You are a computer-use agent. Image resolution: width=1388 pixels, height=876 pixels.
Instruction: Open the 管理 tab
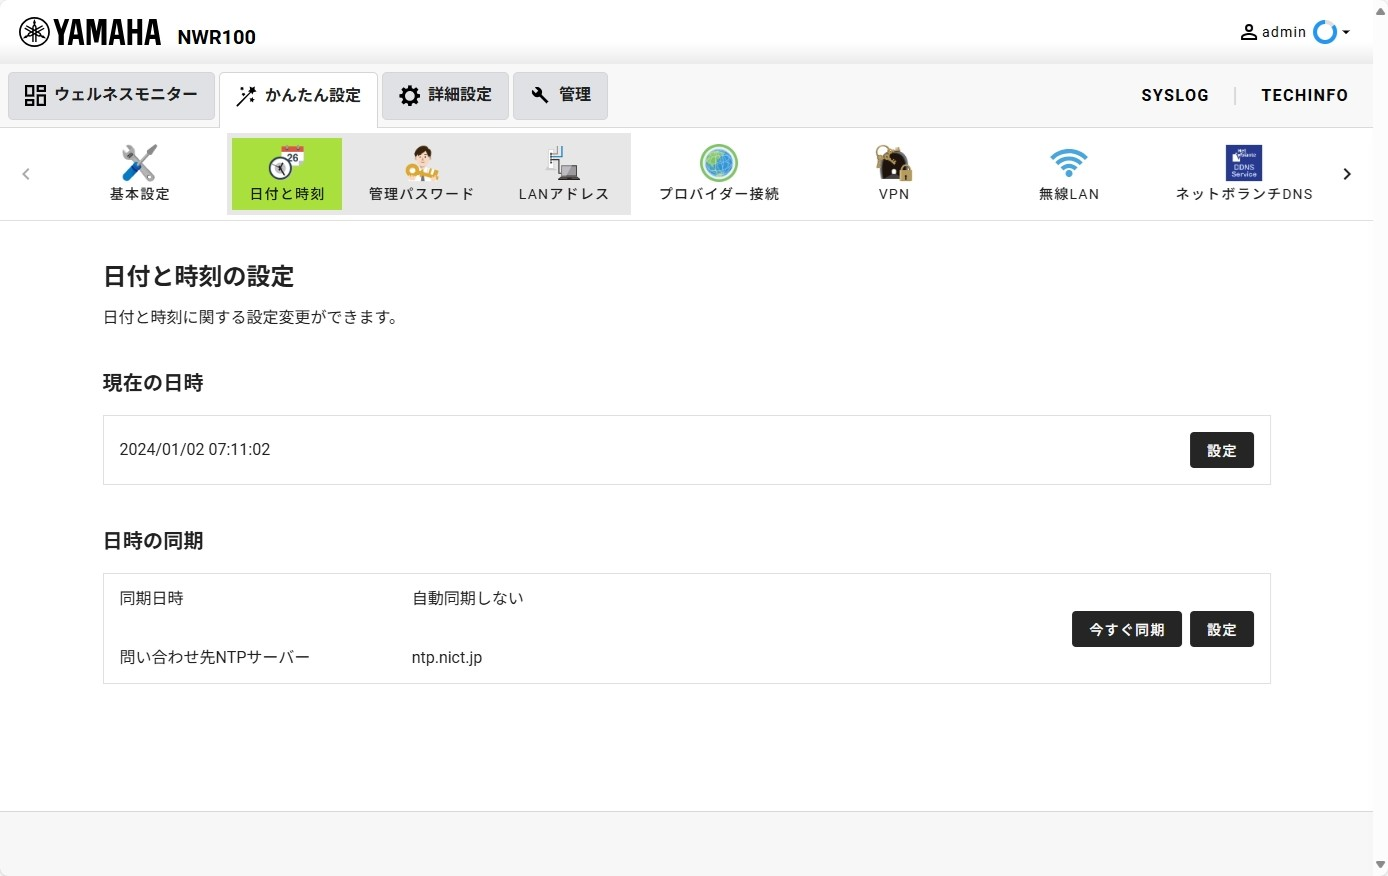point(560,95)
